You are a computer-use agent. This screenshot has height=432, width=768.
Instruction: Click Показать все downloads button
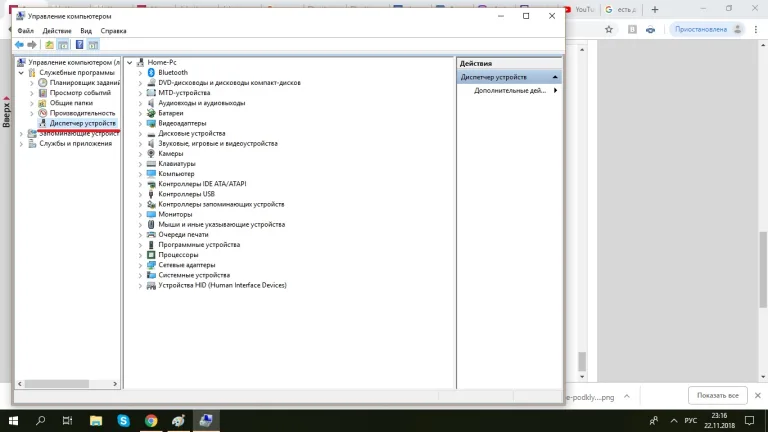pos(718,395)
